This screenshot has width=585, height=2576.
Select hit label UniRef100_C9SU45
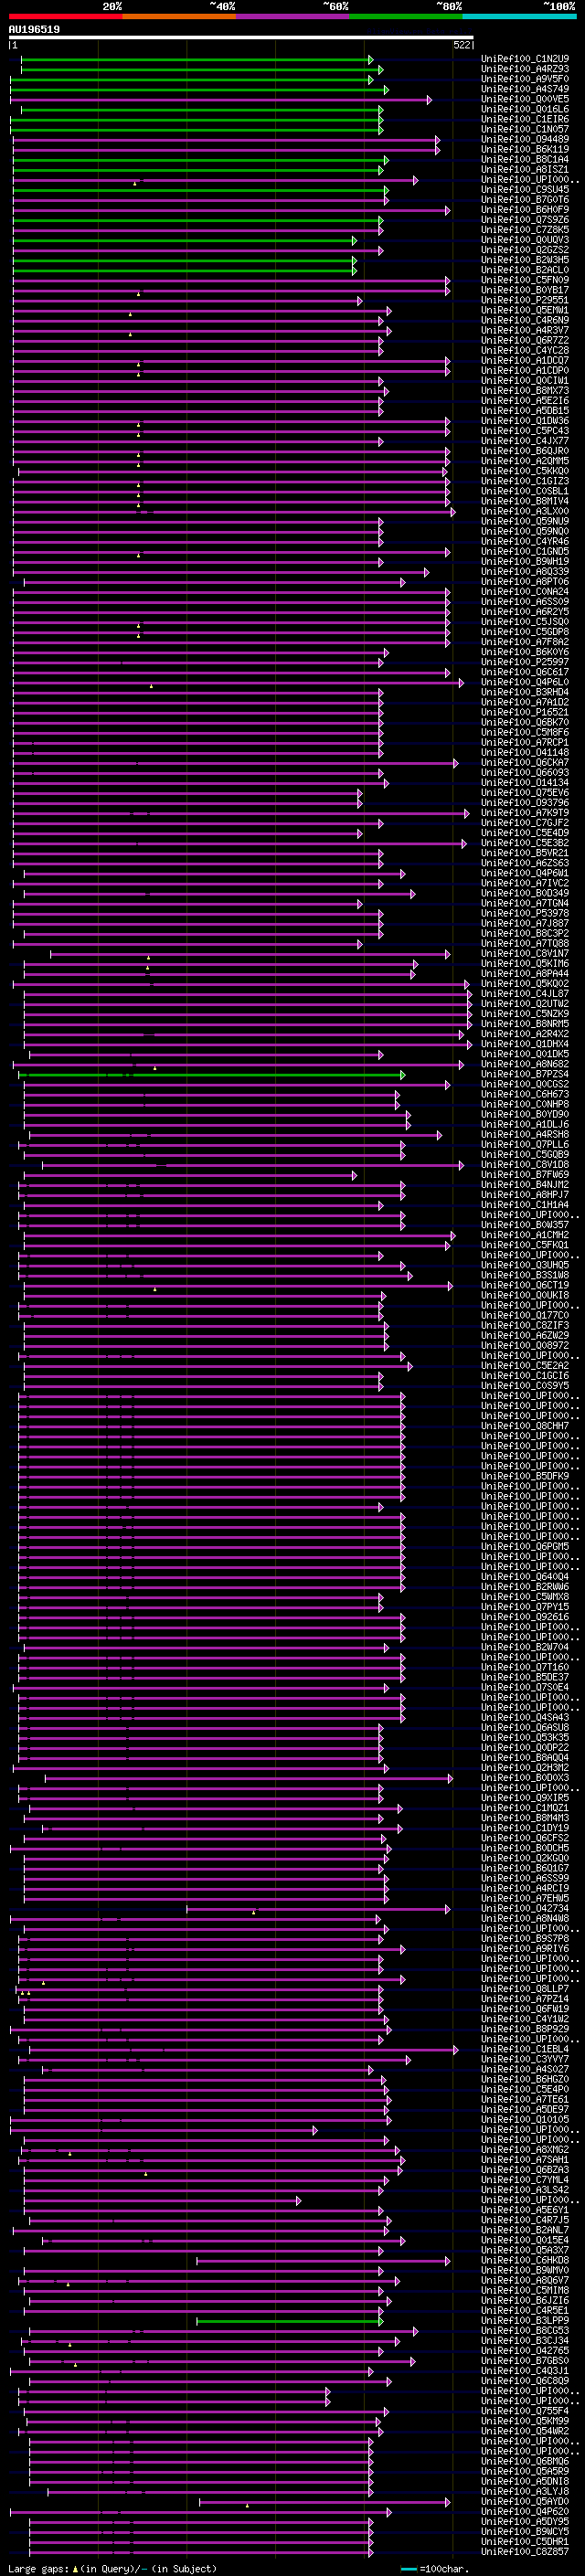coord(525,190)
